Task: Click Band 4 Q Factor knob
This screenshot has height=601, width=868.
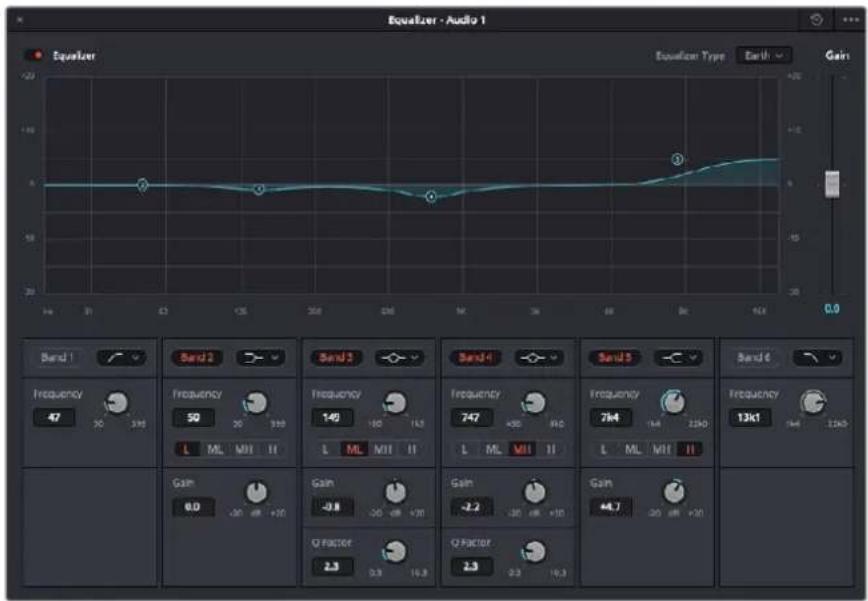Action: click(x=534, y=552)
